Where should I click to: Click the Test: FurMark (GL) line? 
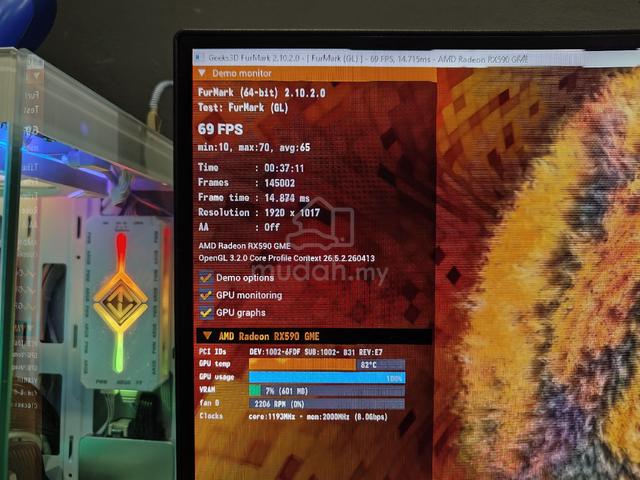243,108
